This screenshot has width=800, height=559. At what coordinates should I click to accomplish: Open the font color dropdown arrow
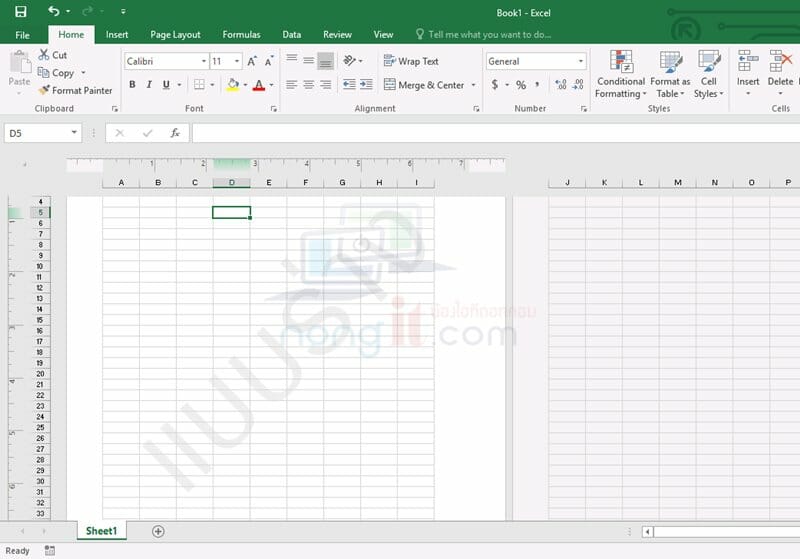coord(271,85)
